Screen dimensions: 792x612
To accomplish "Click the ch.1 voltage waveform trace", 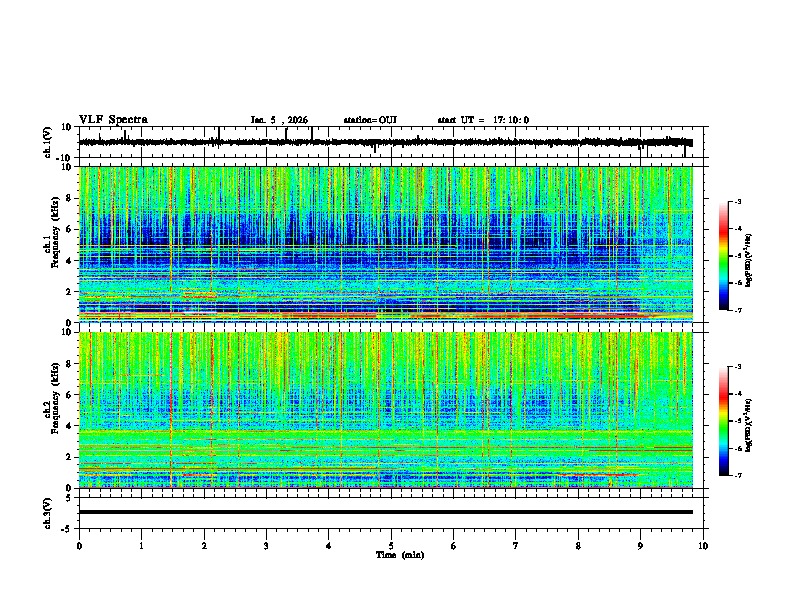I will pyautogui.click(x=385, y=142).
